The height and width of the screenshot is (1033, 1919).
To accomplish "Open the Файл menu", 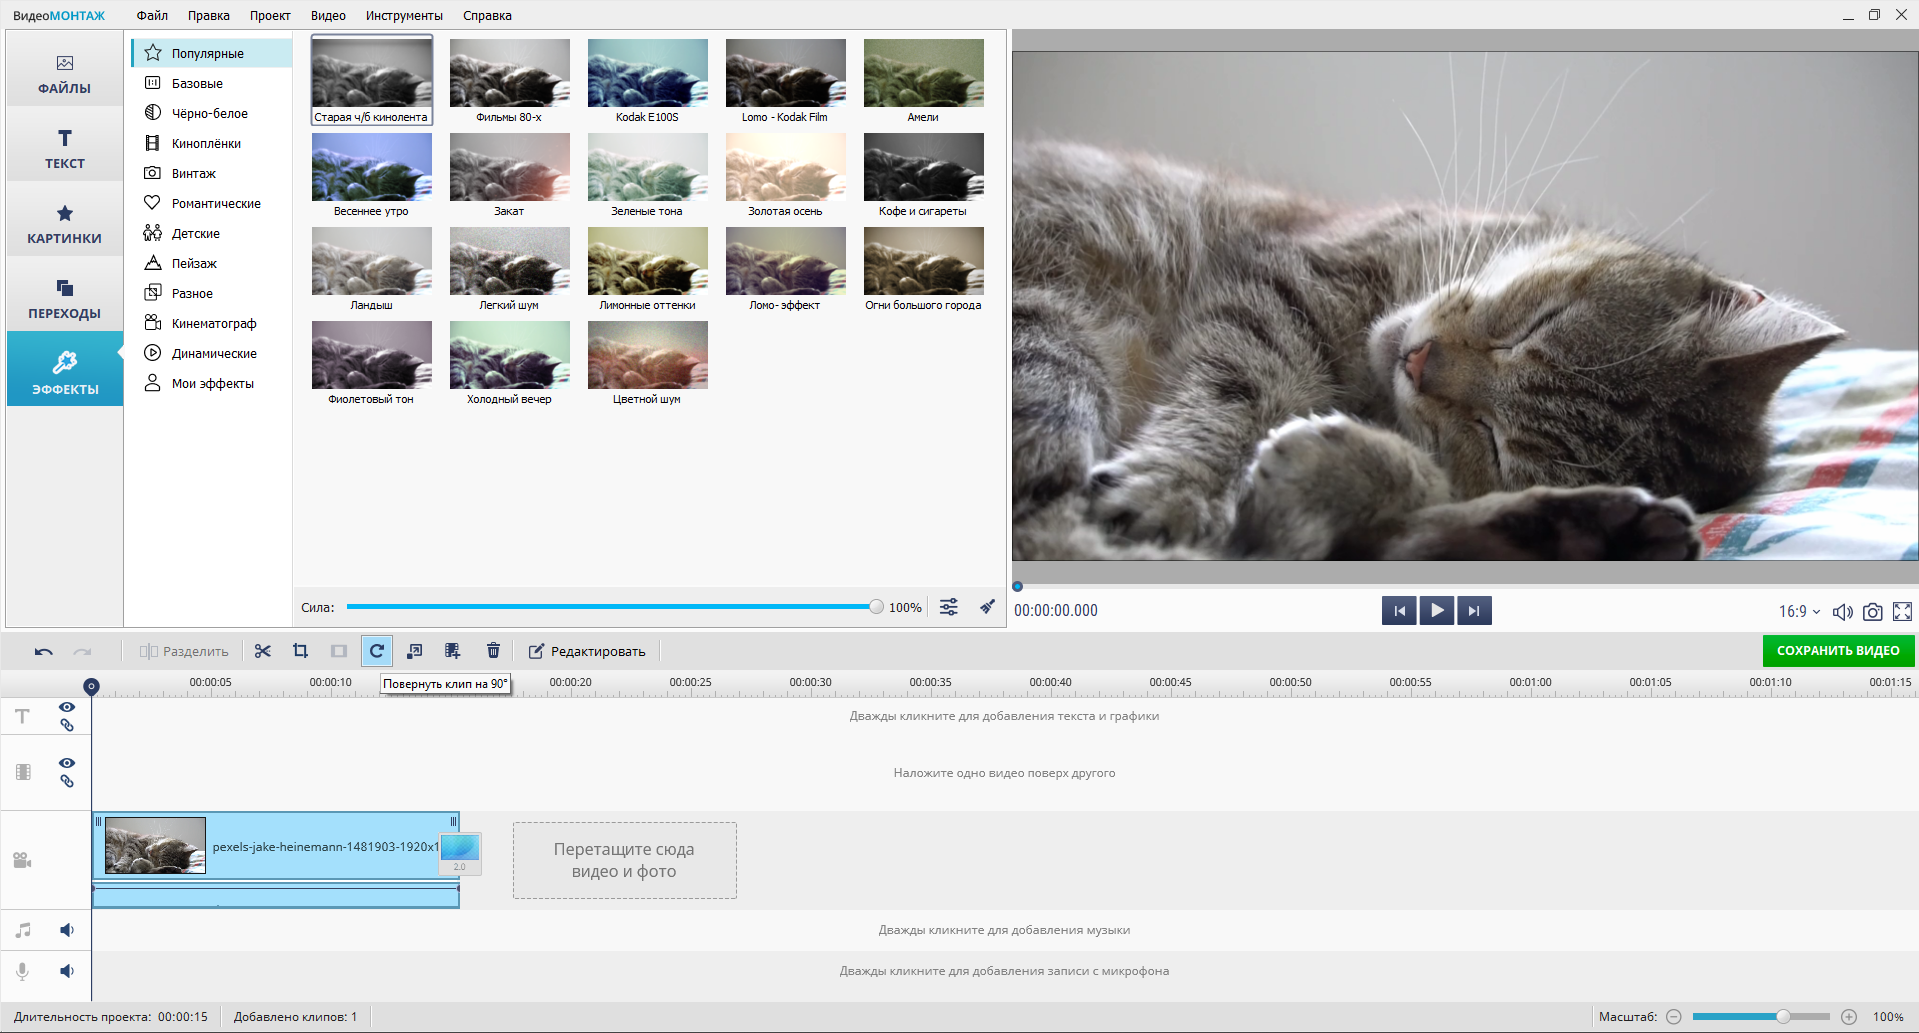I will coord(152,15).
